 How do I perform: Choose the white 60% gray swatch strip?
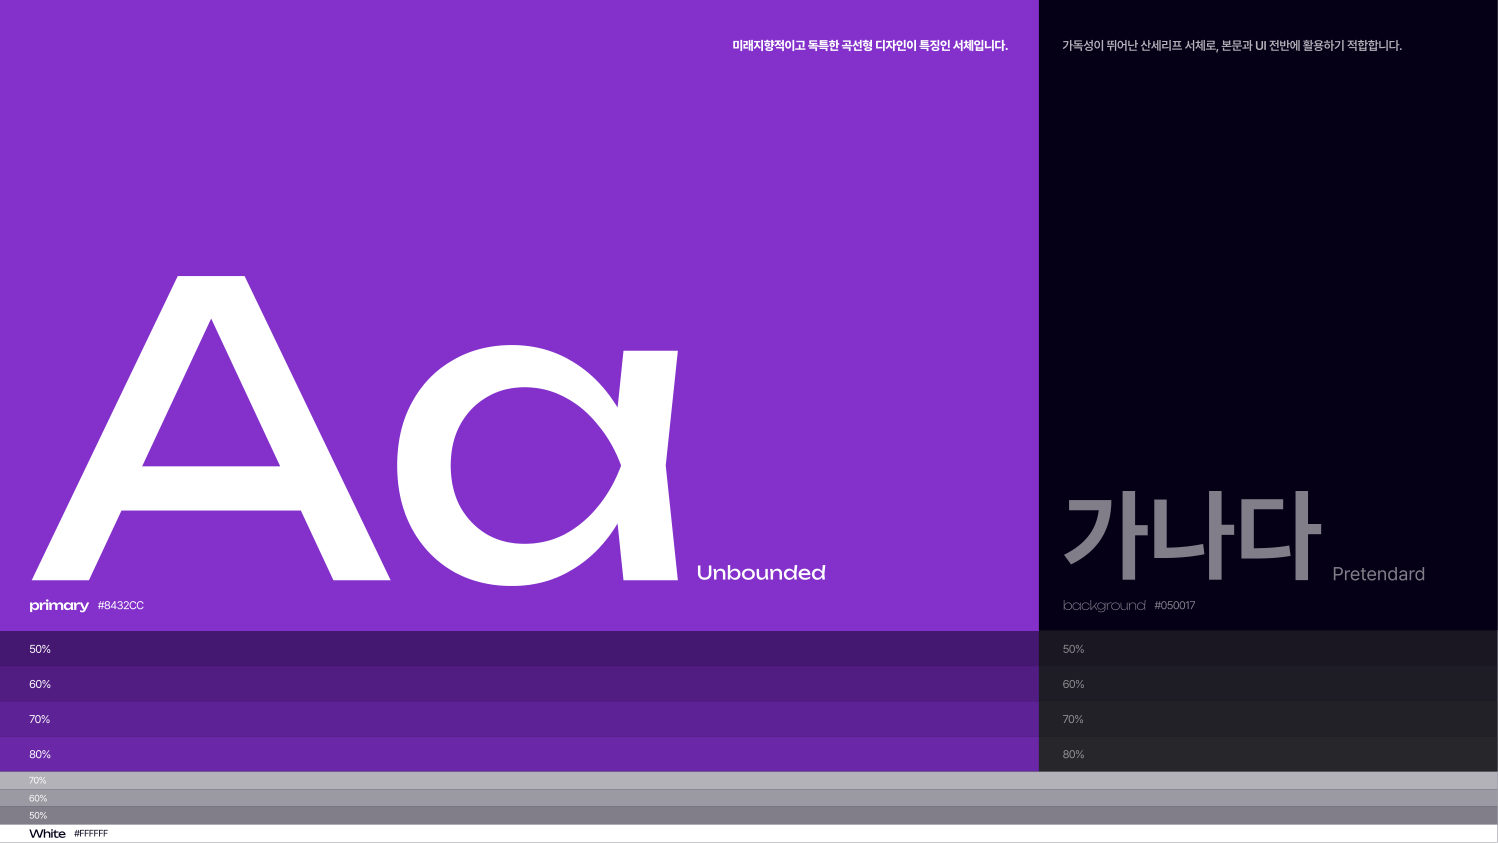(749, 798)
